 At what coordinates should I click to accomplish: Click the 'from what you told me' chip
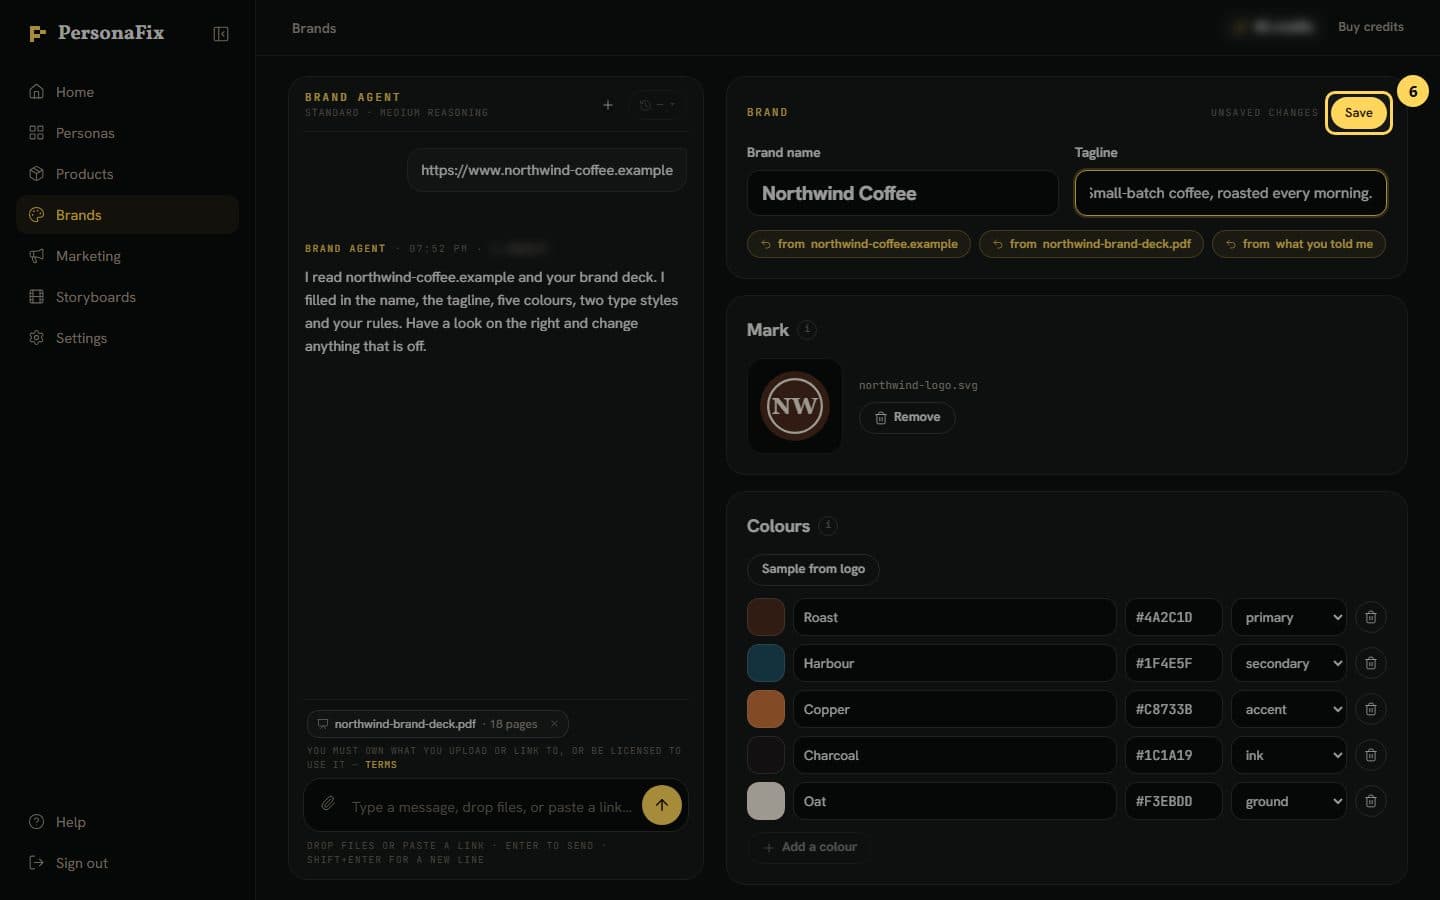[1298, 244]
